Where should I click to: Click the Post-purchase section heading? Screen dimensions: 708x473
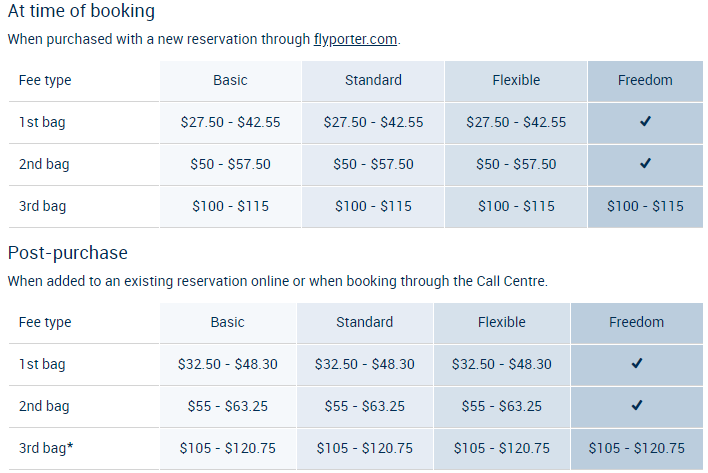[68, 253]
